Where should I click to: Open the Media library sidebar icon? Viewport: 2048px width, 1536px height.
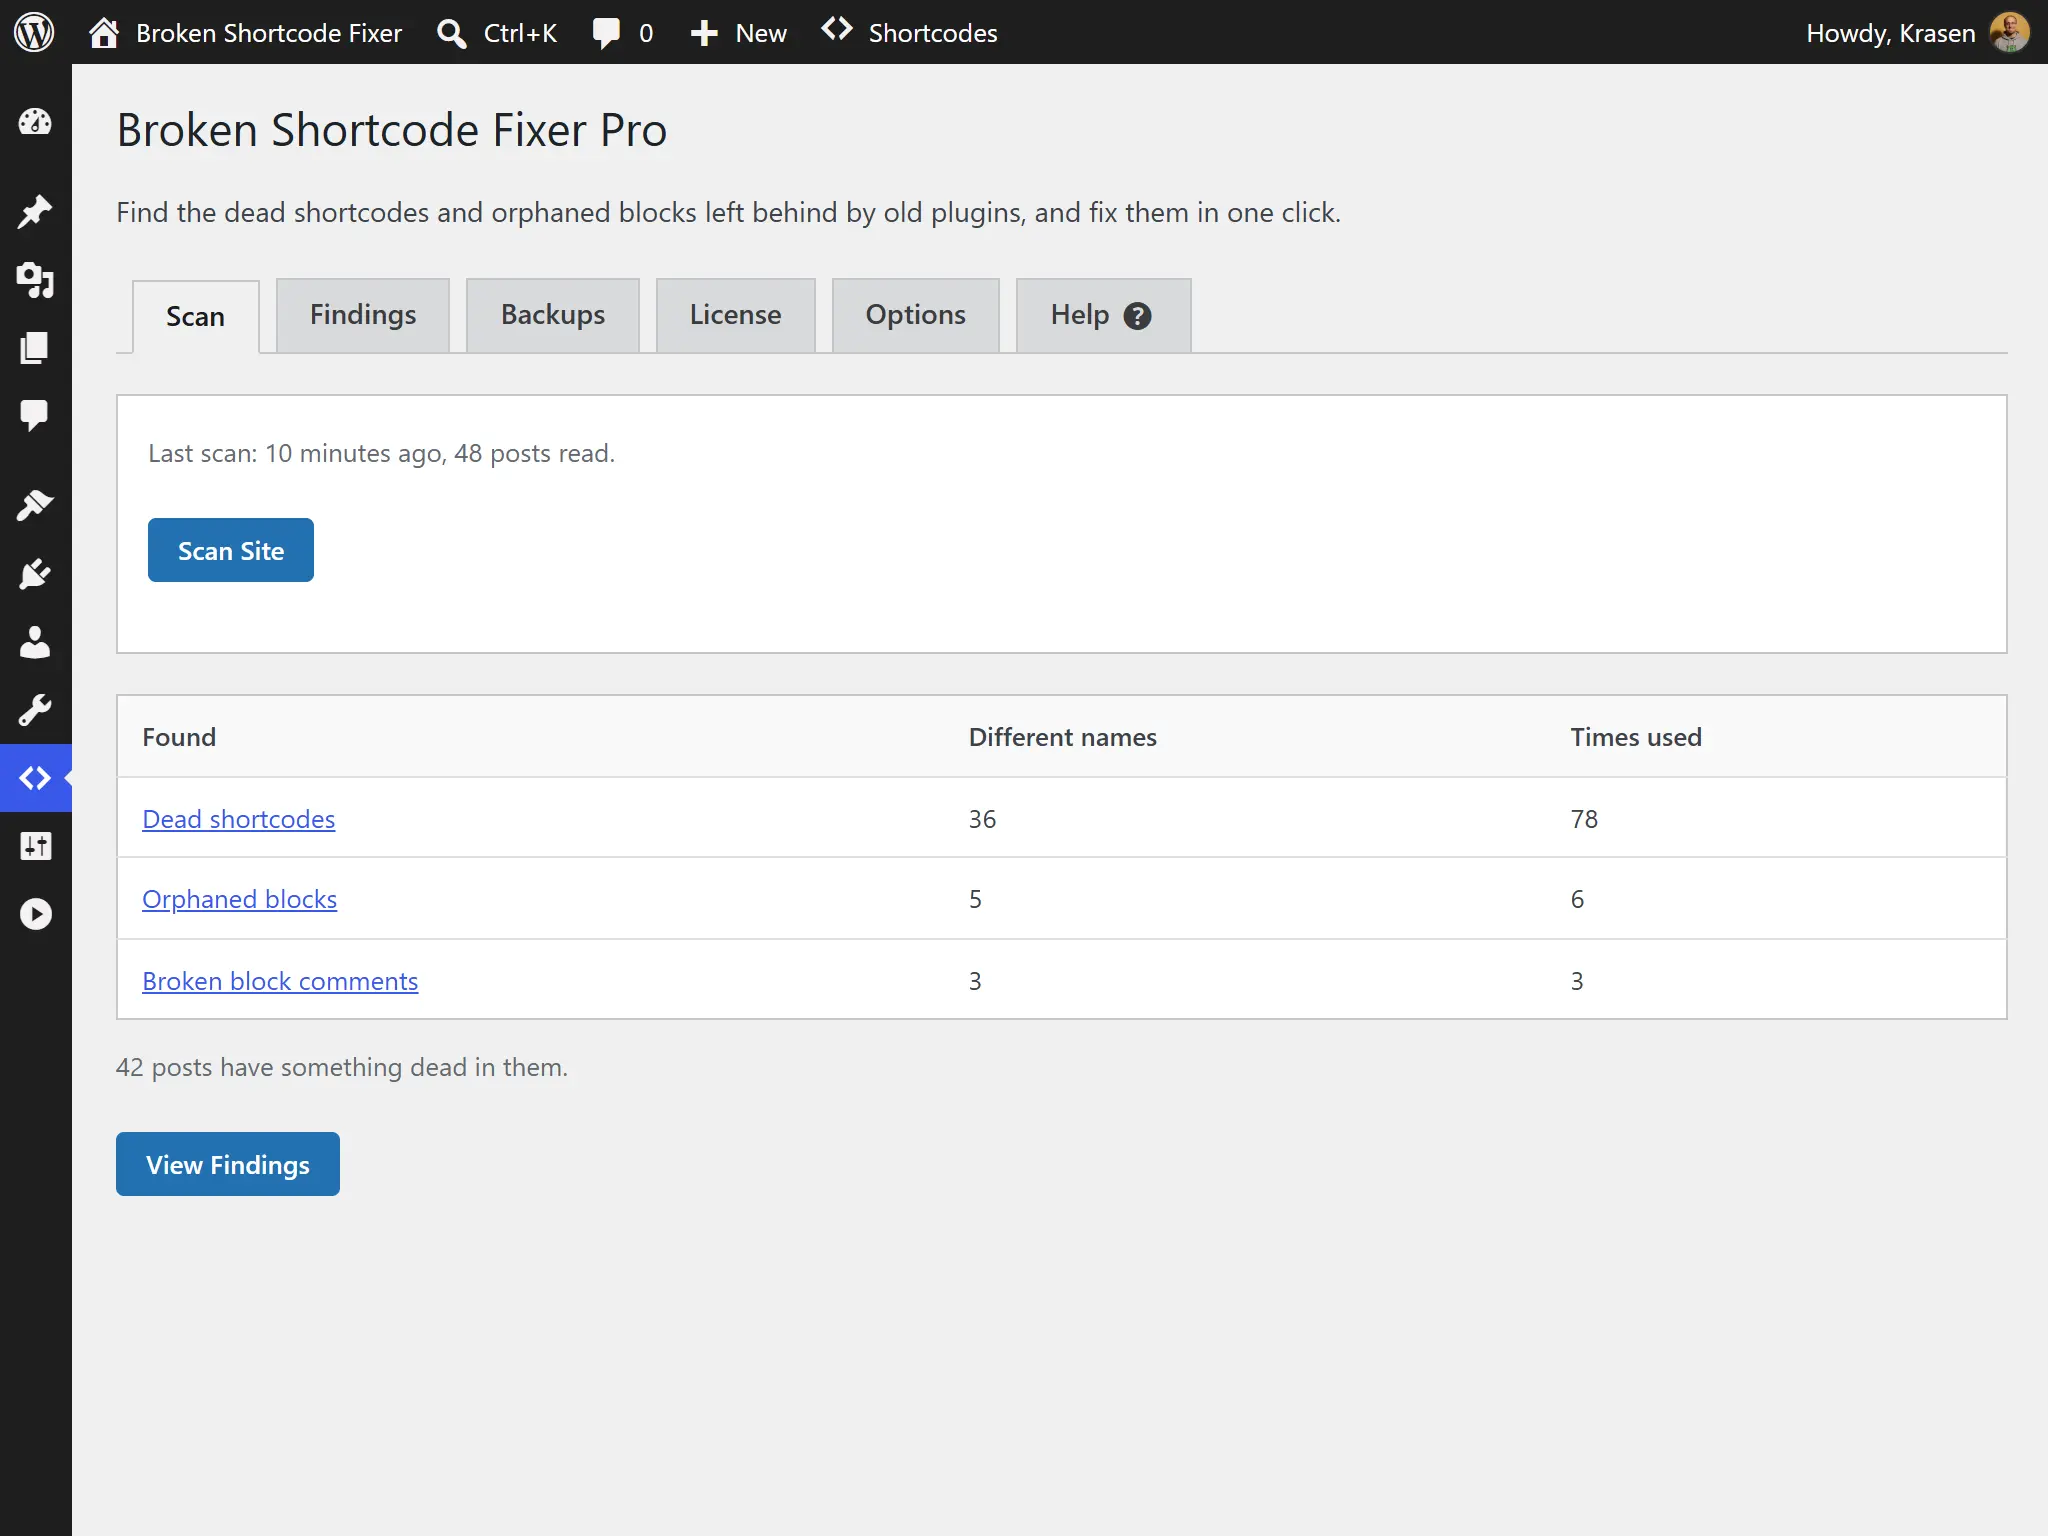pyautogui.click(x=35, y=280)
